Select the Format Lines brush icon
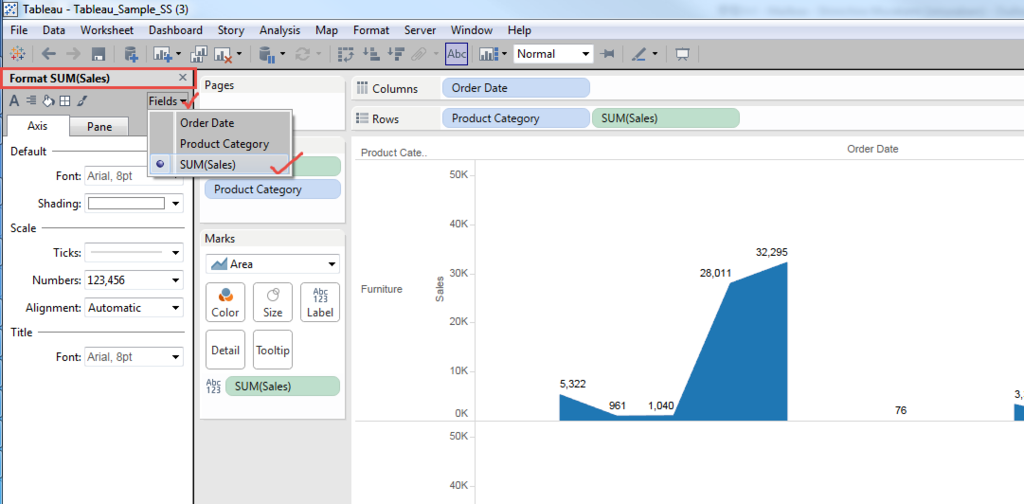 (82, 101)
